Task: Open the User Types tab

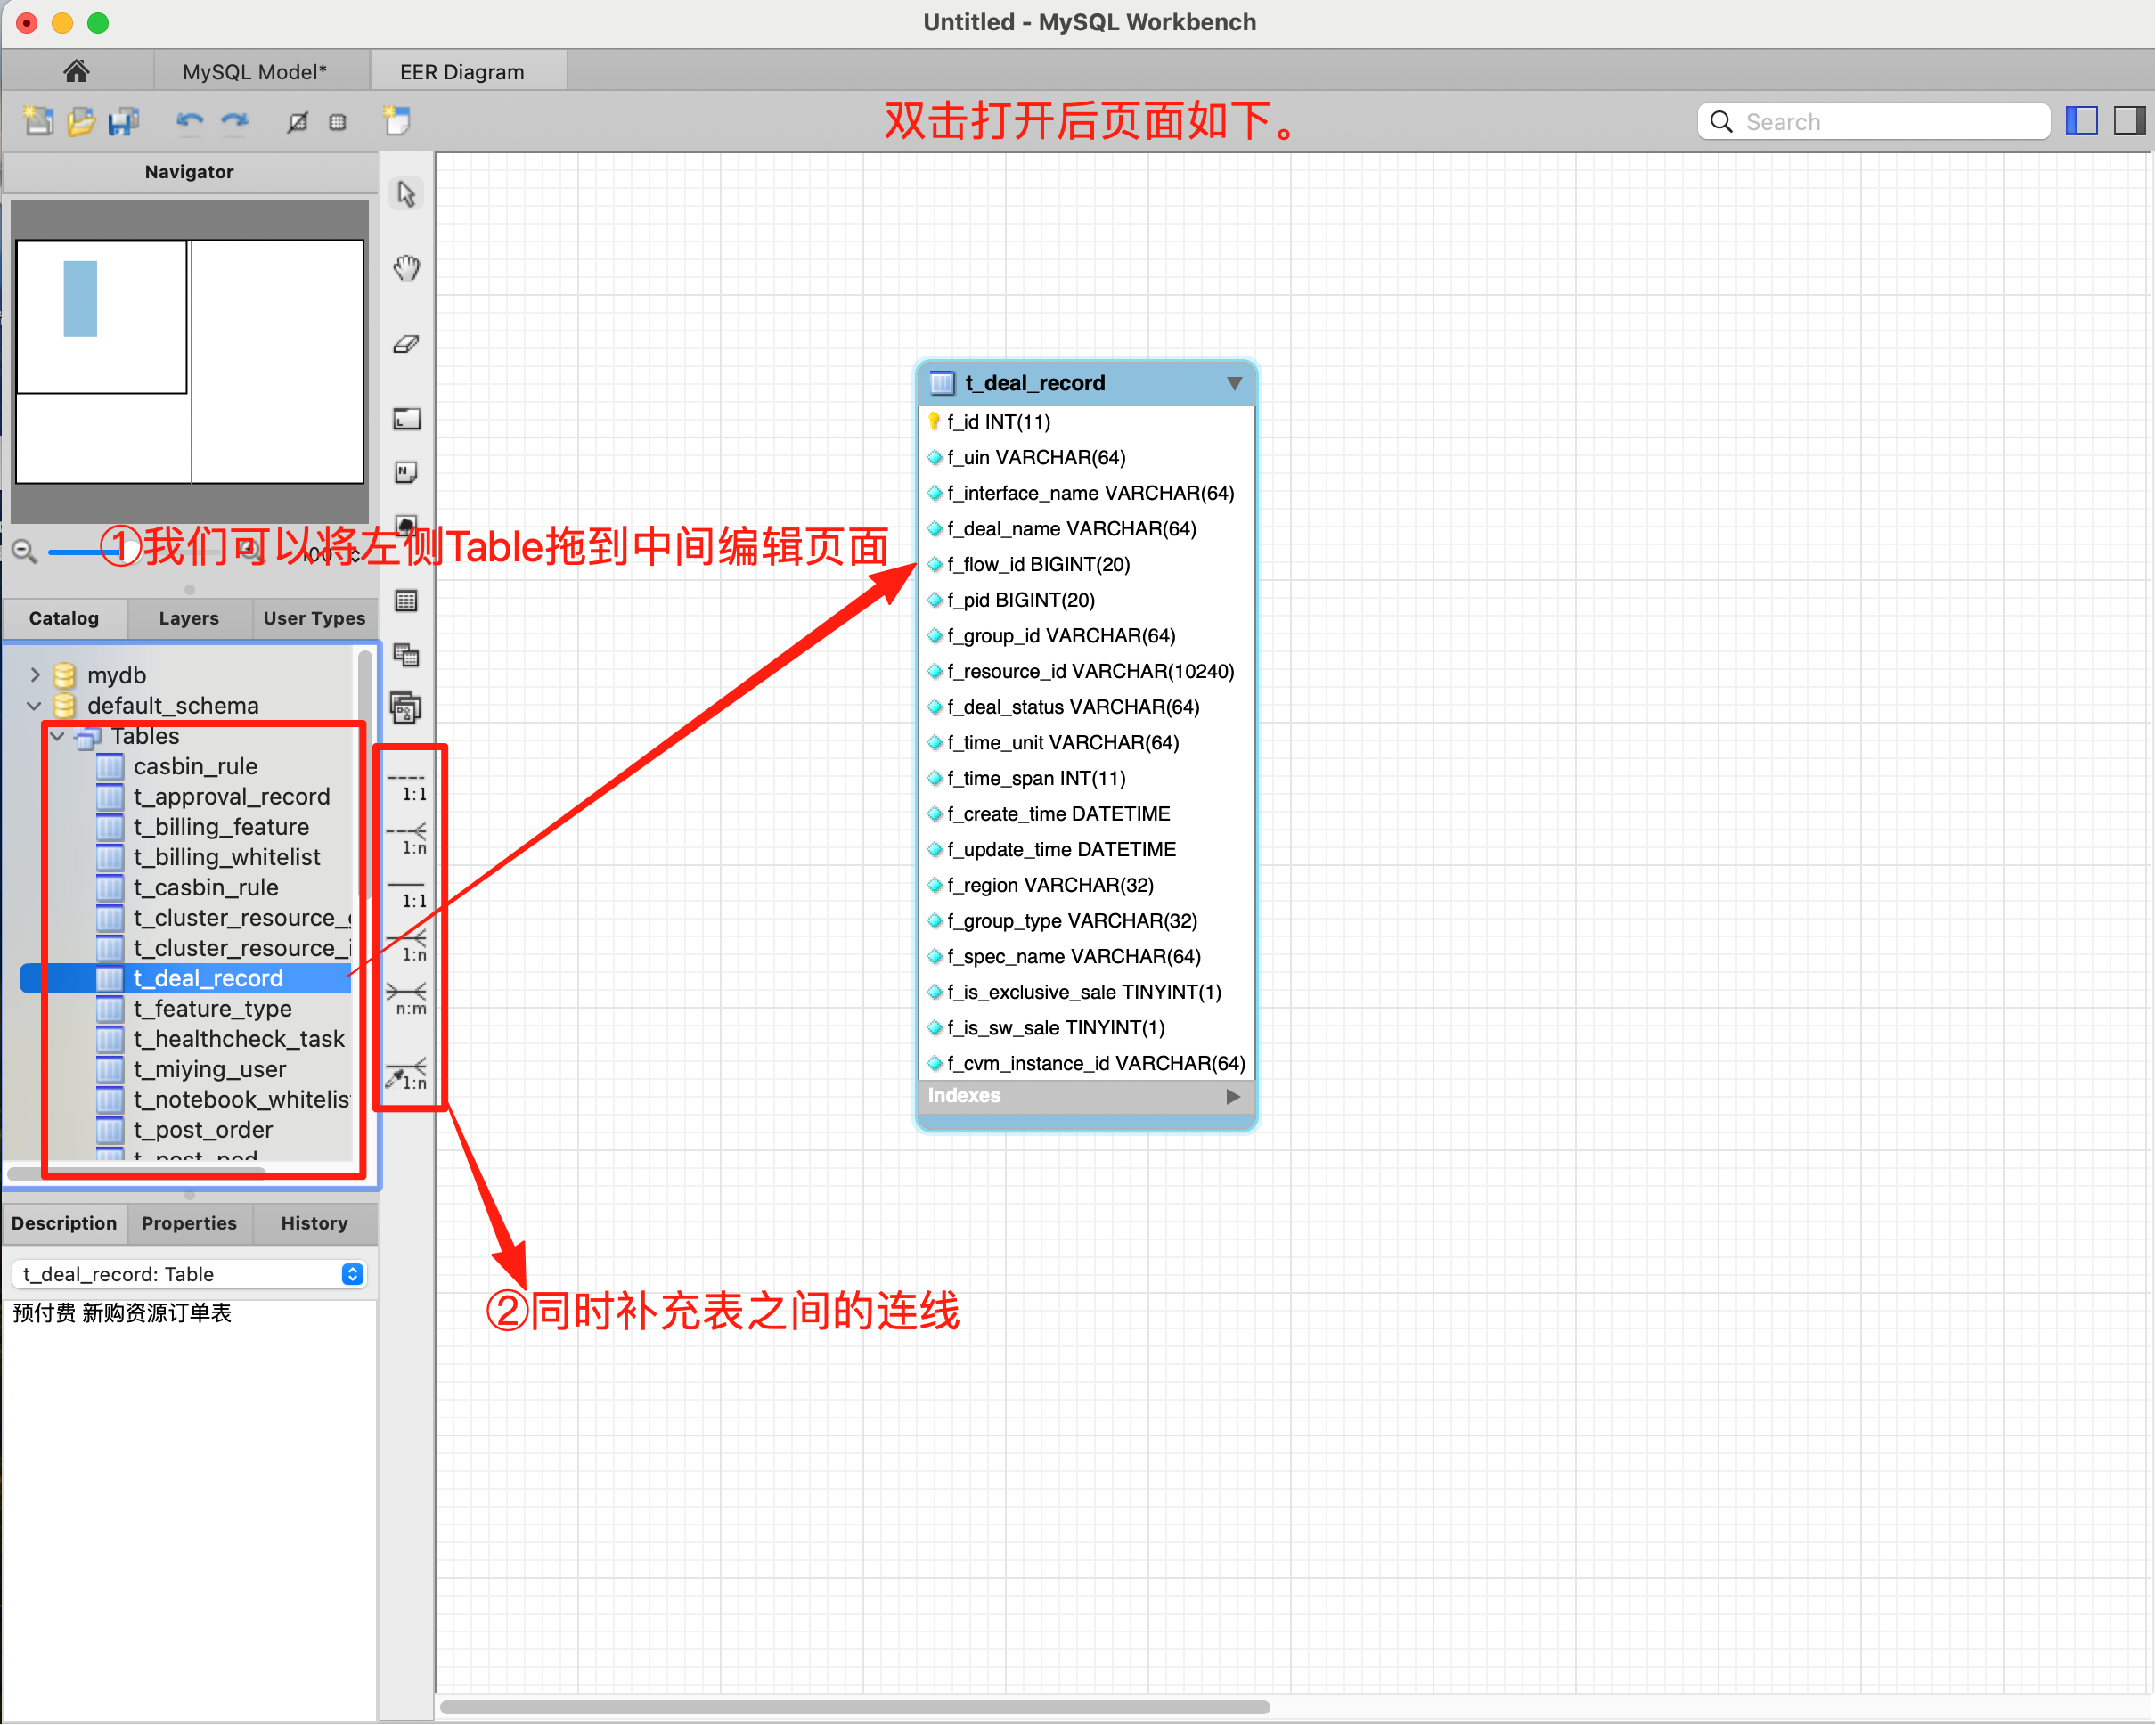Action: tap(314, 618)
